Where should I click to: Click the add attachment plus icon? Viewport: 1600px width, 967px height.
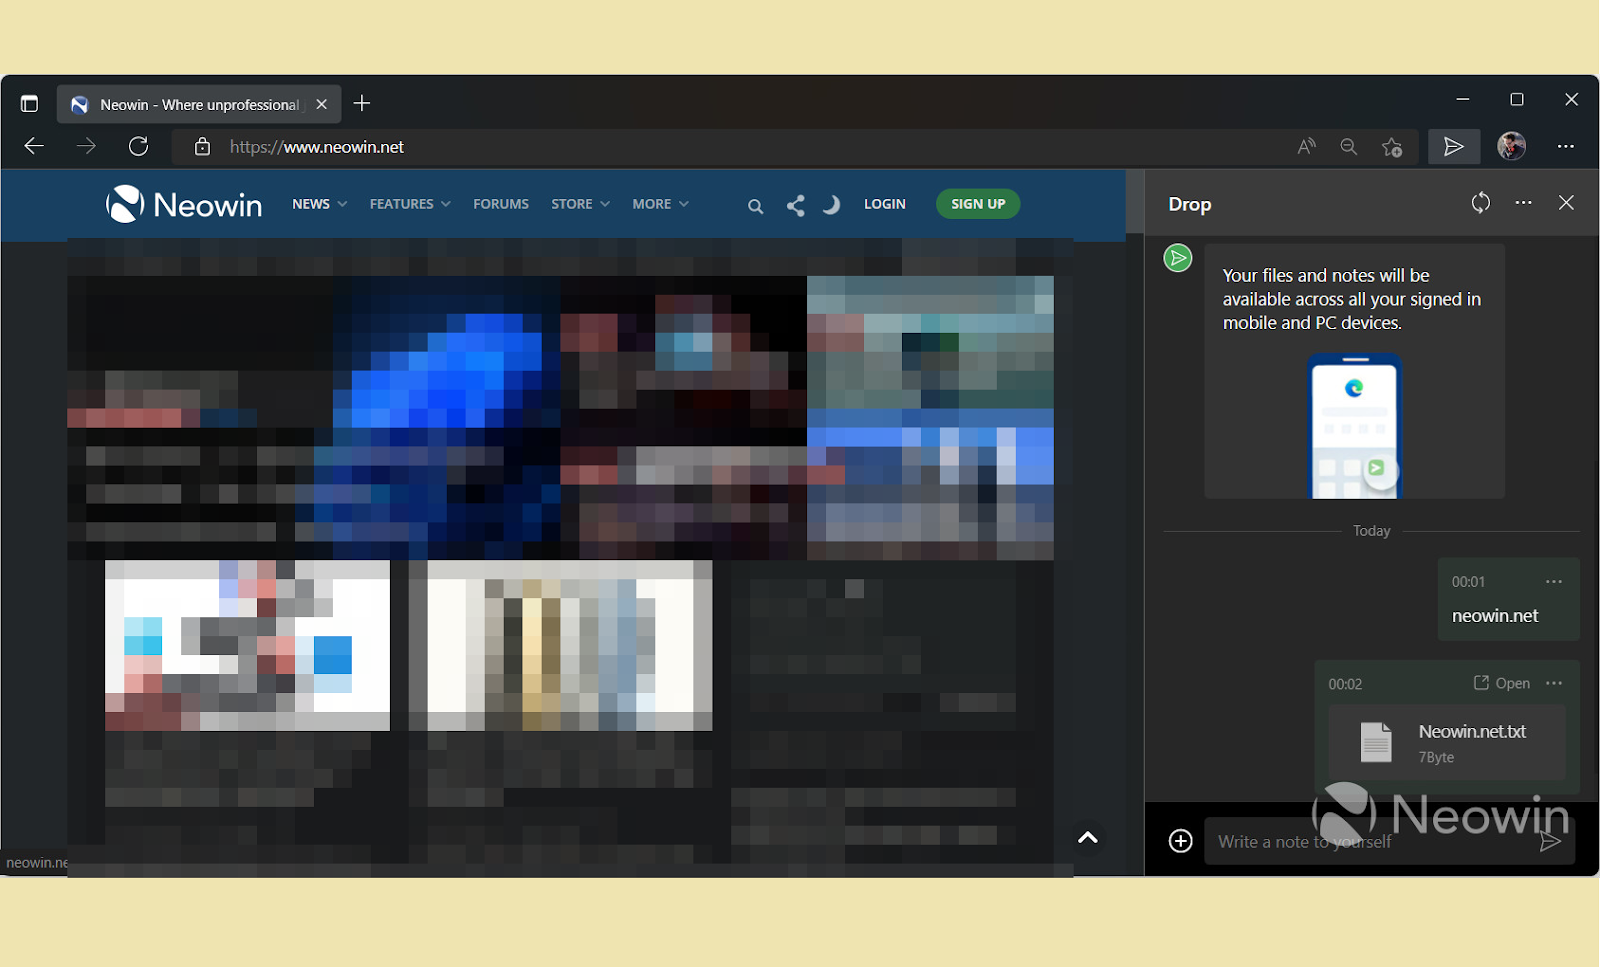(x=1181, y=841)
